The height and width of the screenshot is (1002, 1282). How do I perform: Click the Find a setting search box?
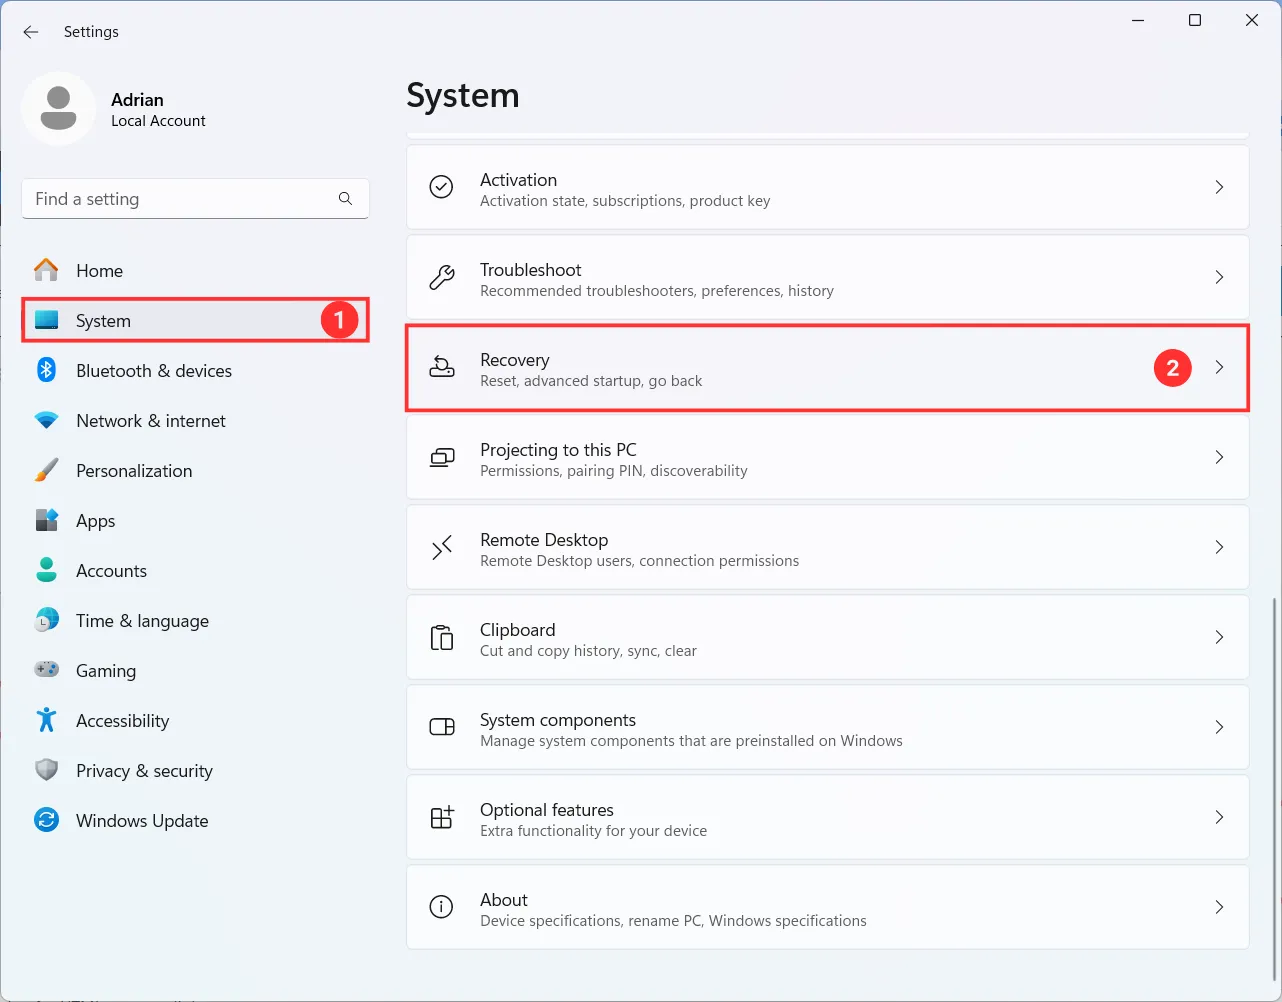click(196, 199)
